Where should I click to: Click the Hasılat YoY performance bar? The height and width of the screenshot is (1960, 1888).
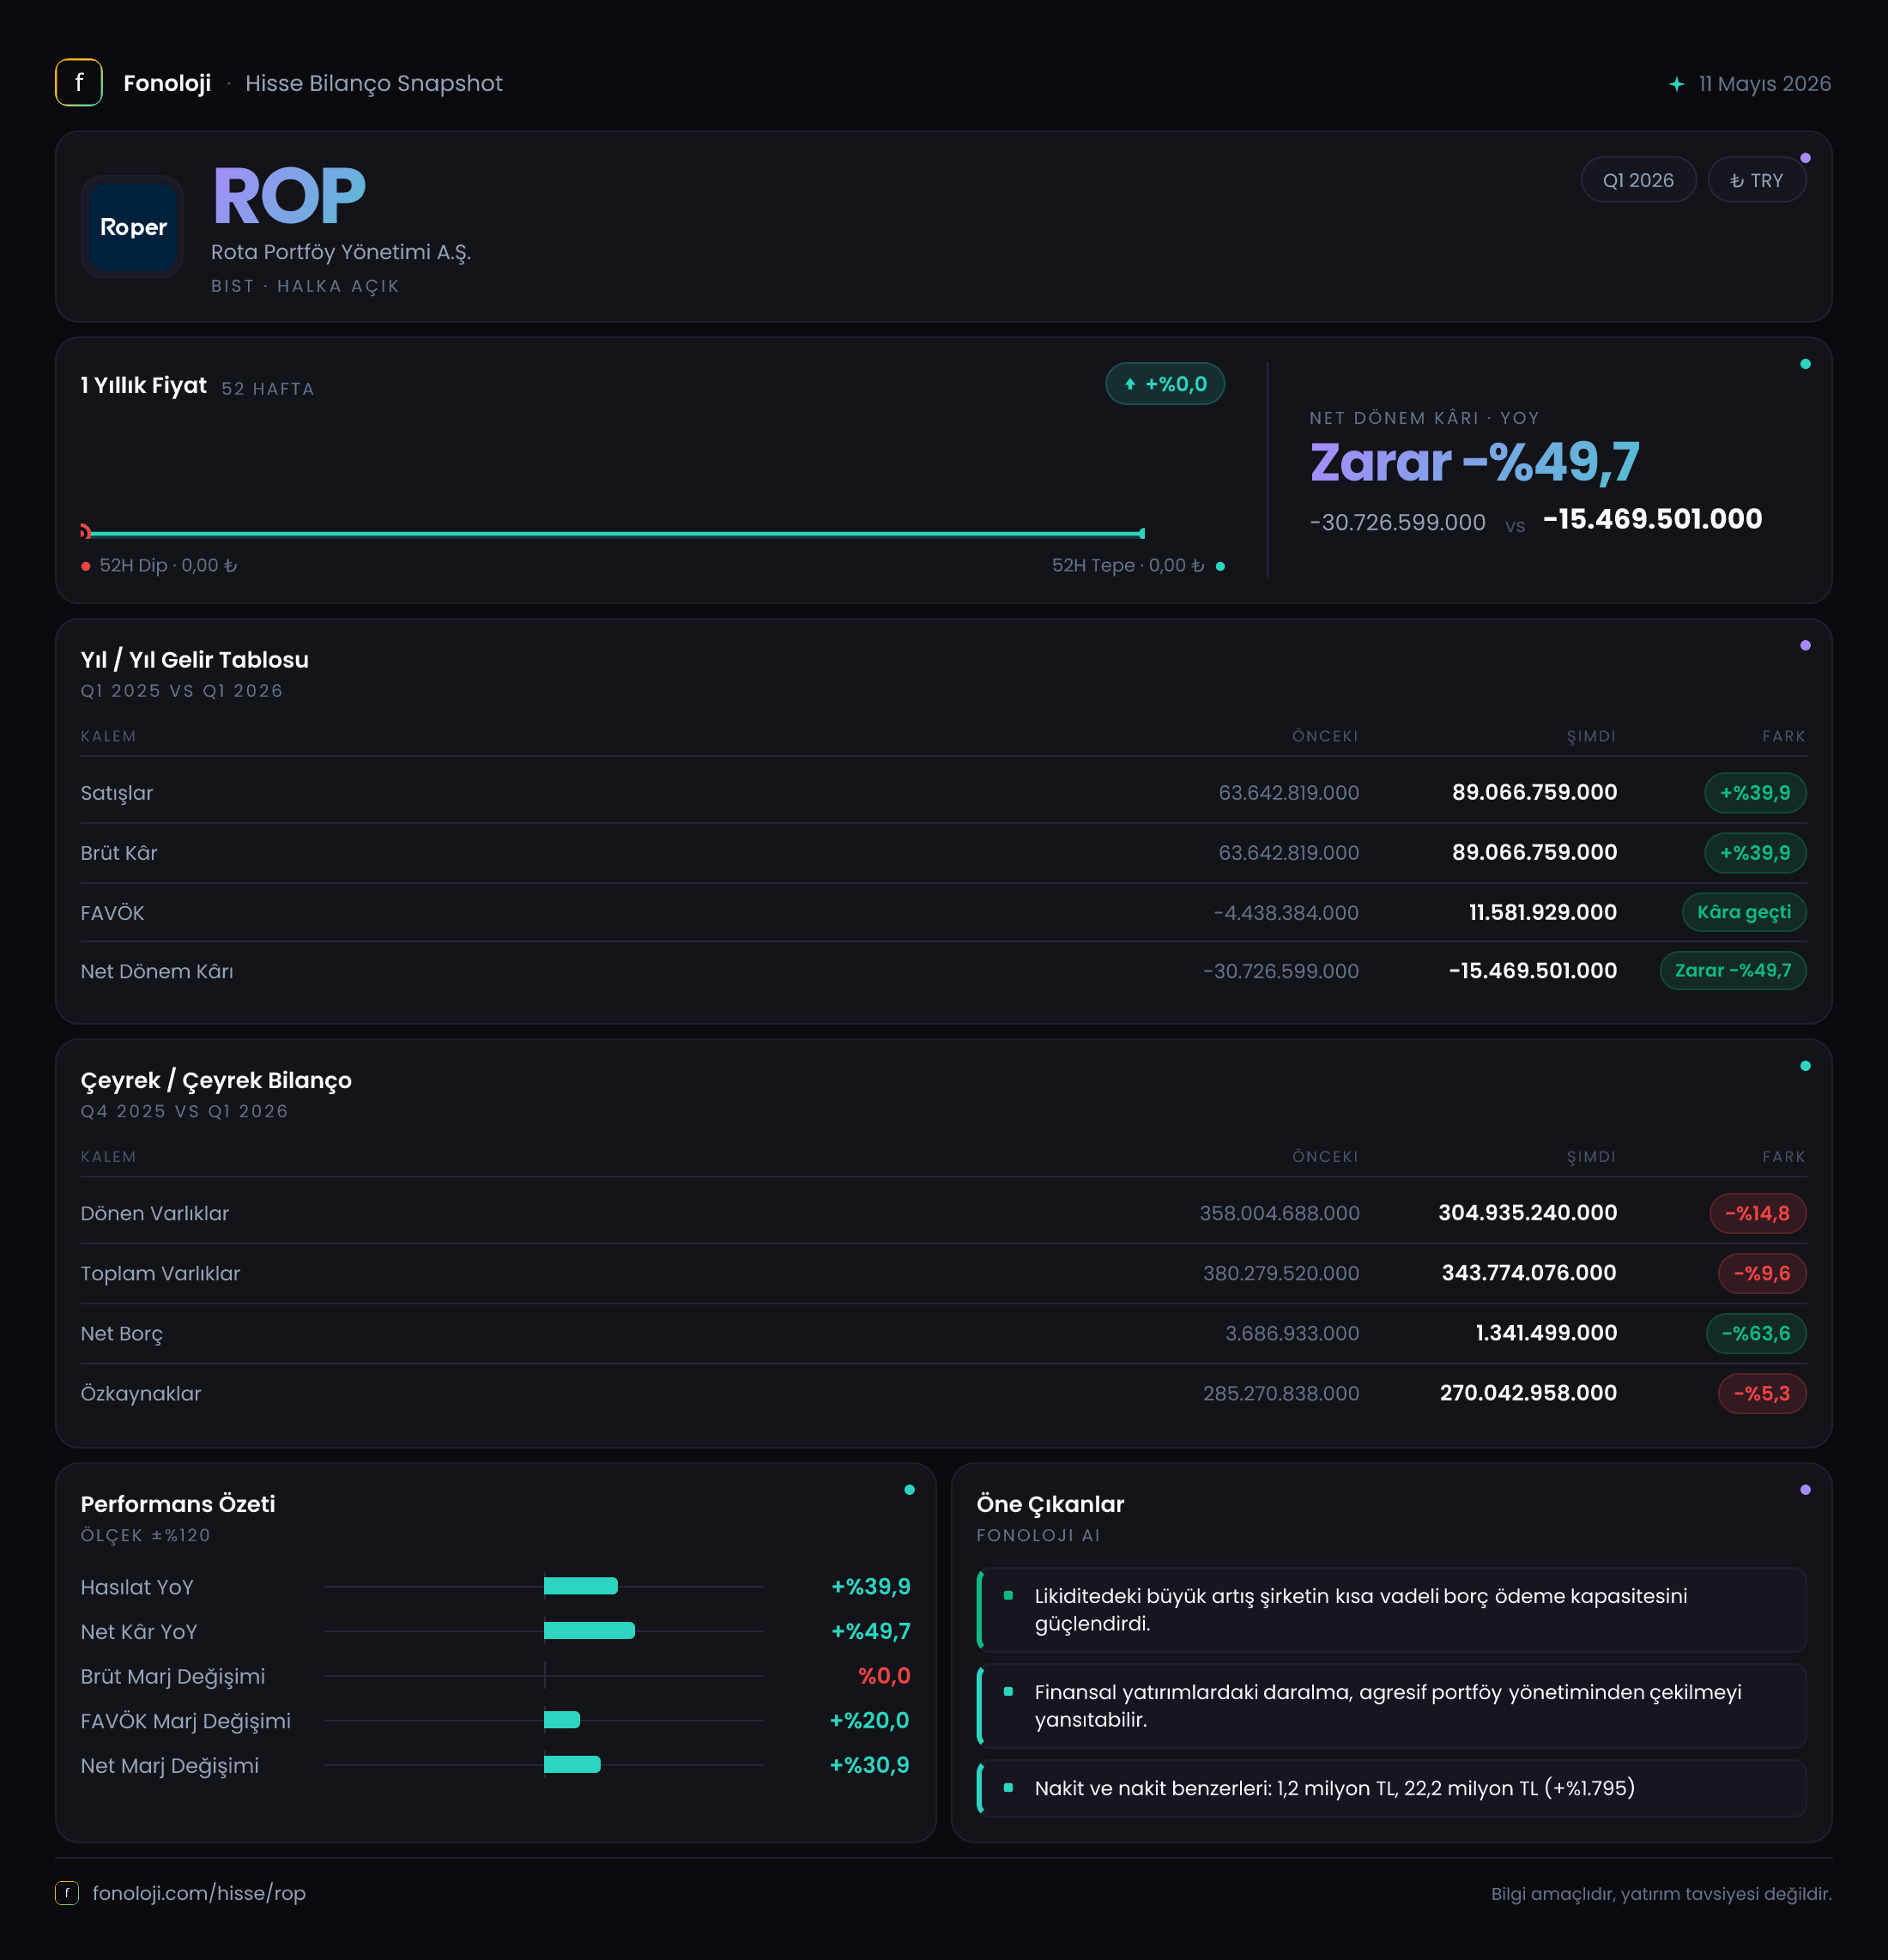pyautogui.click(x=581, y=1586)
